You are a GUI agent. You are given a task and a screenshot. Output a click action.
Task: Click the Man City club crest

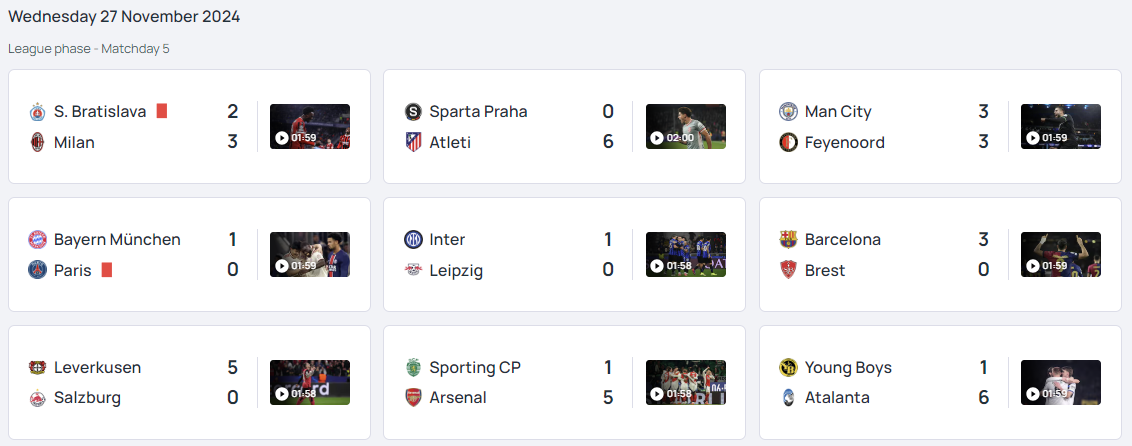click(788, 111)
